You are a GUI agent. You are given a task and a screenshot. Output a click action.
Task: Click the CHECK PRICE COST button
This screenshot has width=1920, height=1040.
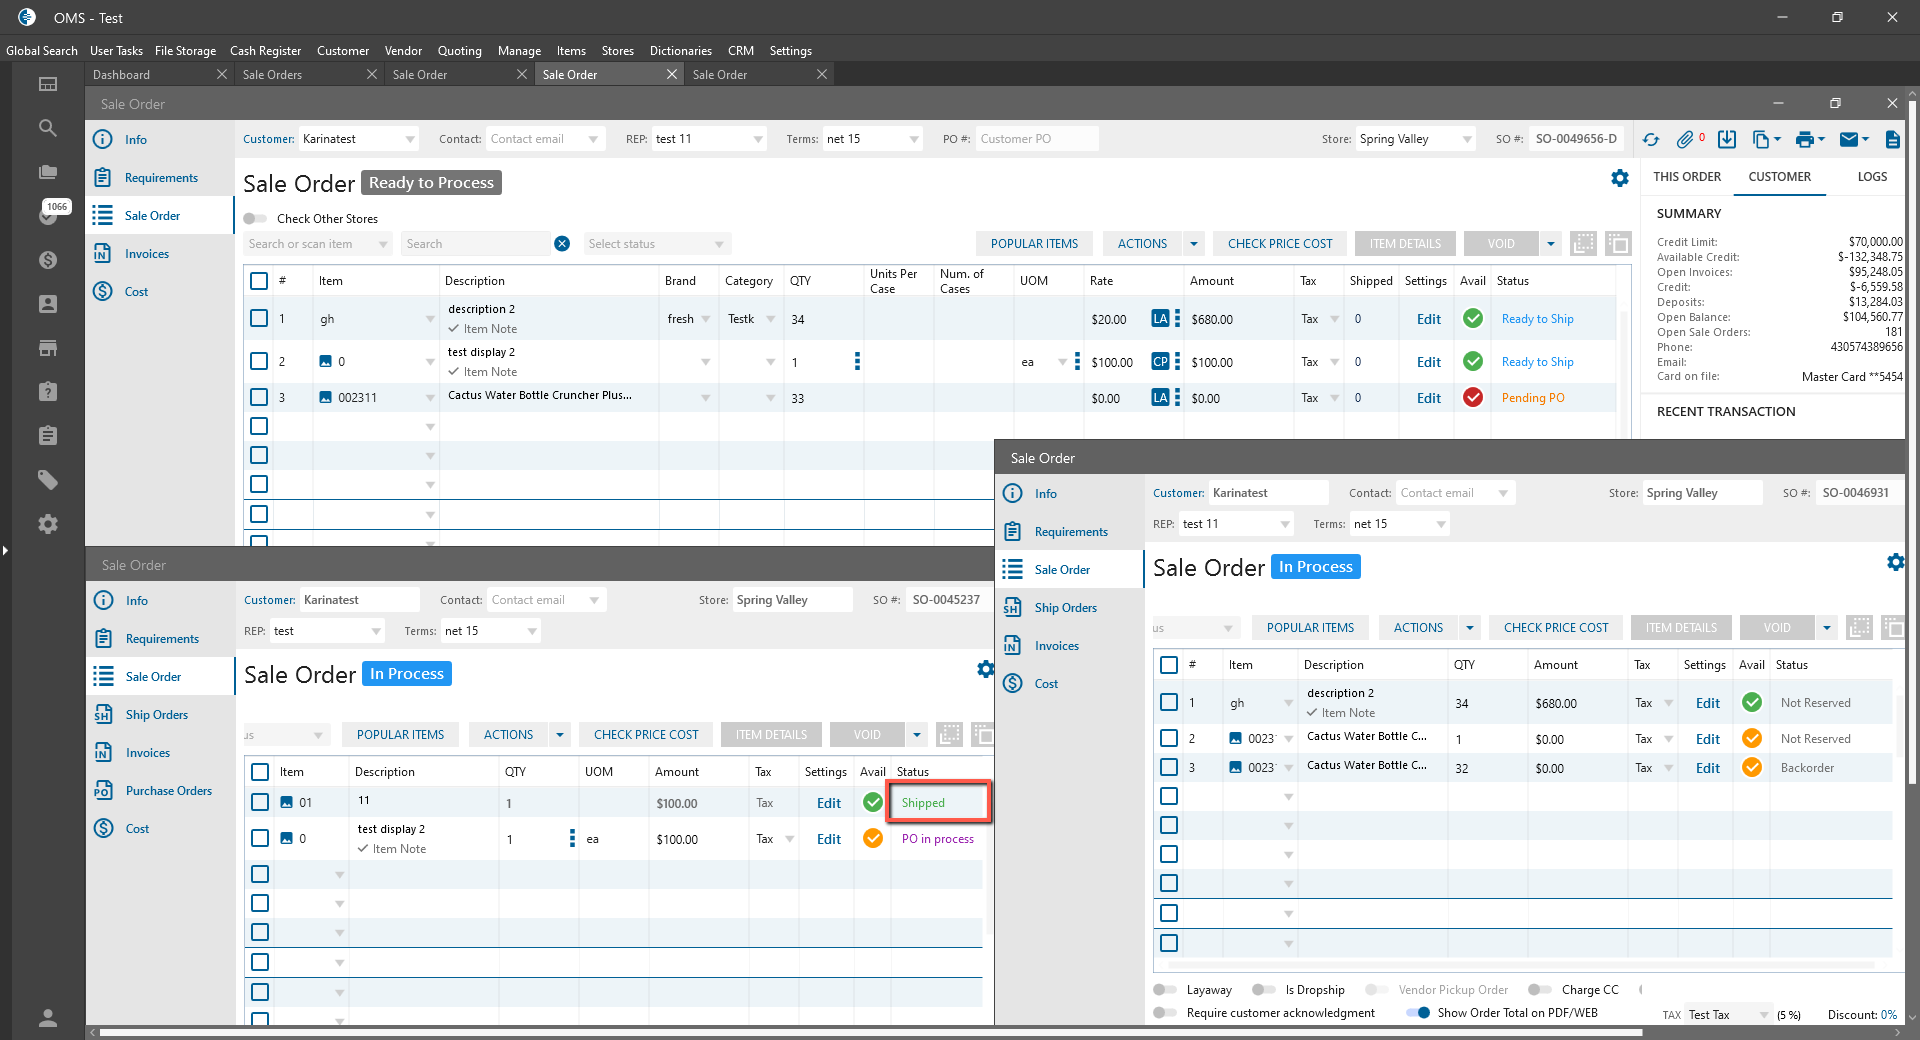[1279, 244]
